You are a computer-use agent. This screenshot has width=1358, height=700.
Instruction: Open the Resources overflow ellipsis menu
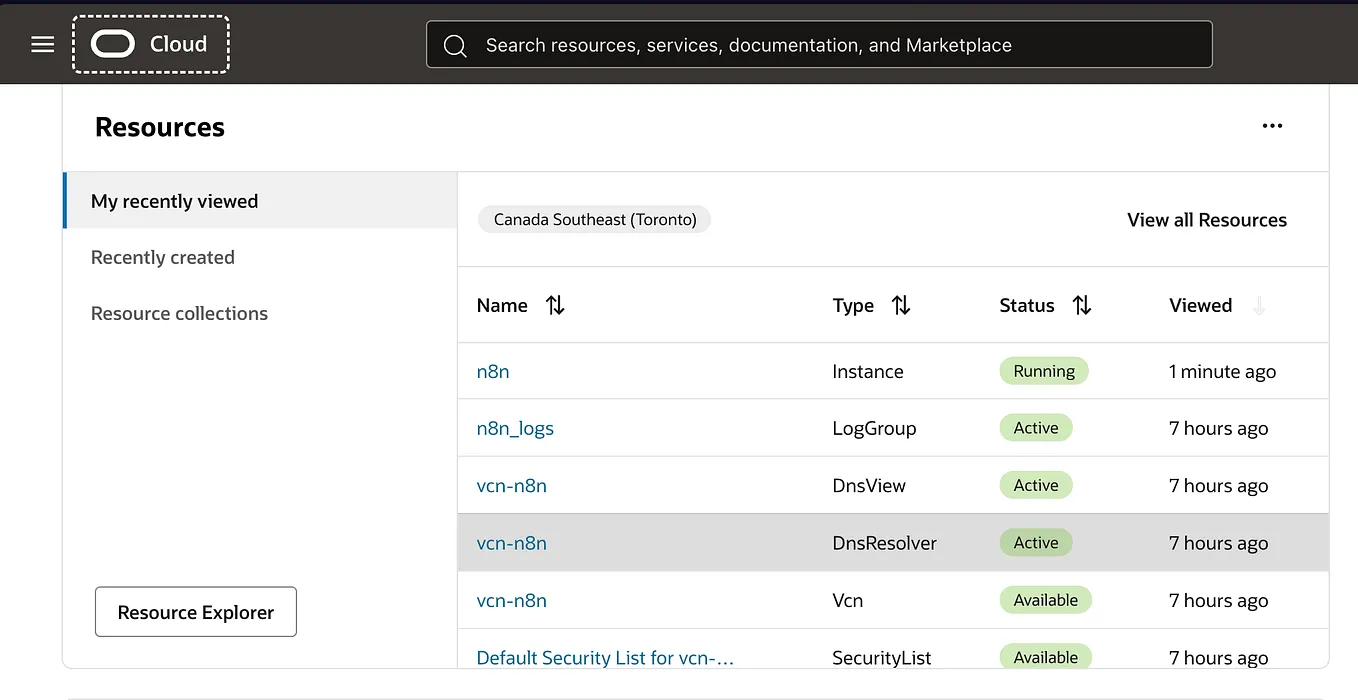[x=1272, y=125]
